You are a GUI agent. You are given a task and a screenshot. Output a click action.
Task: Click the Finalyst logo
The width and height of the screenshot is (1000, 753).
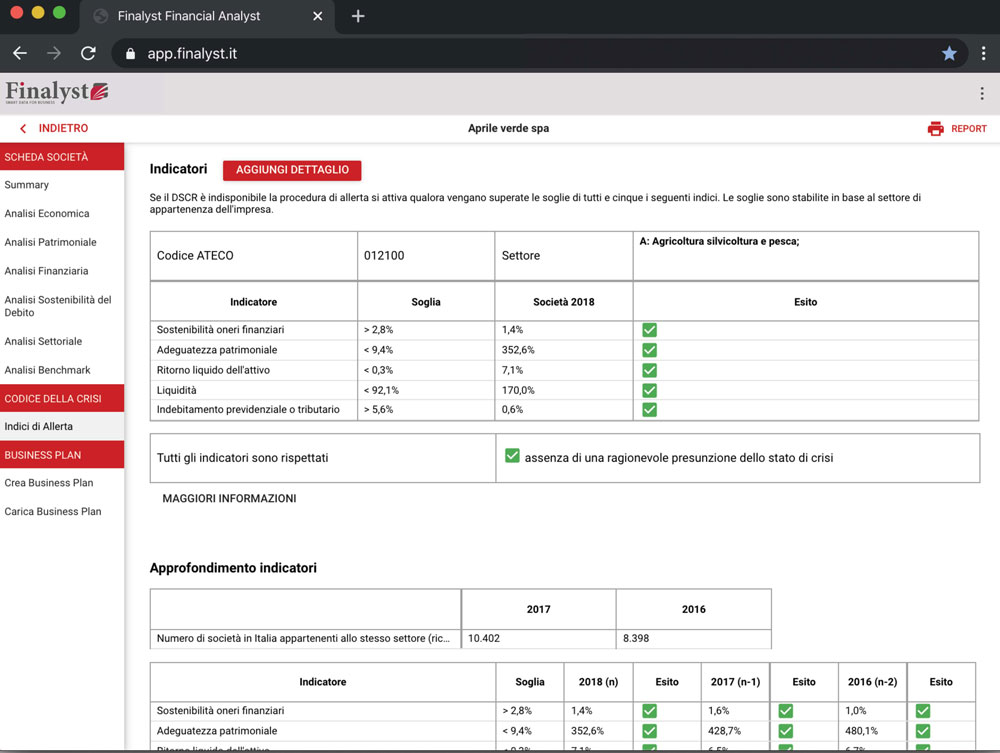coord(57,93)
